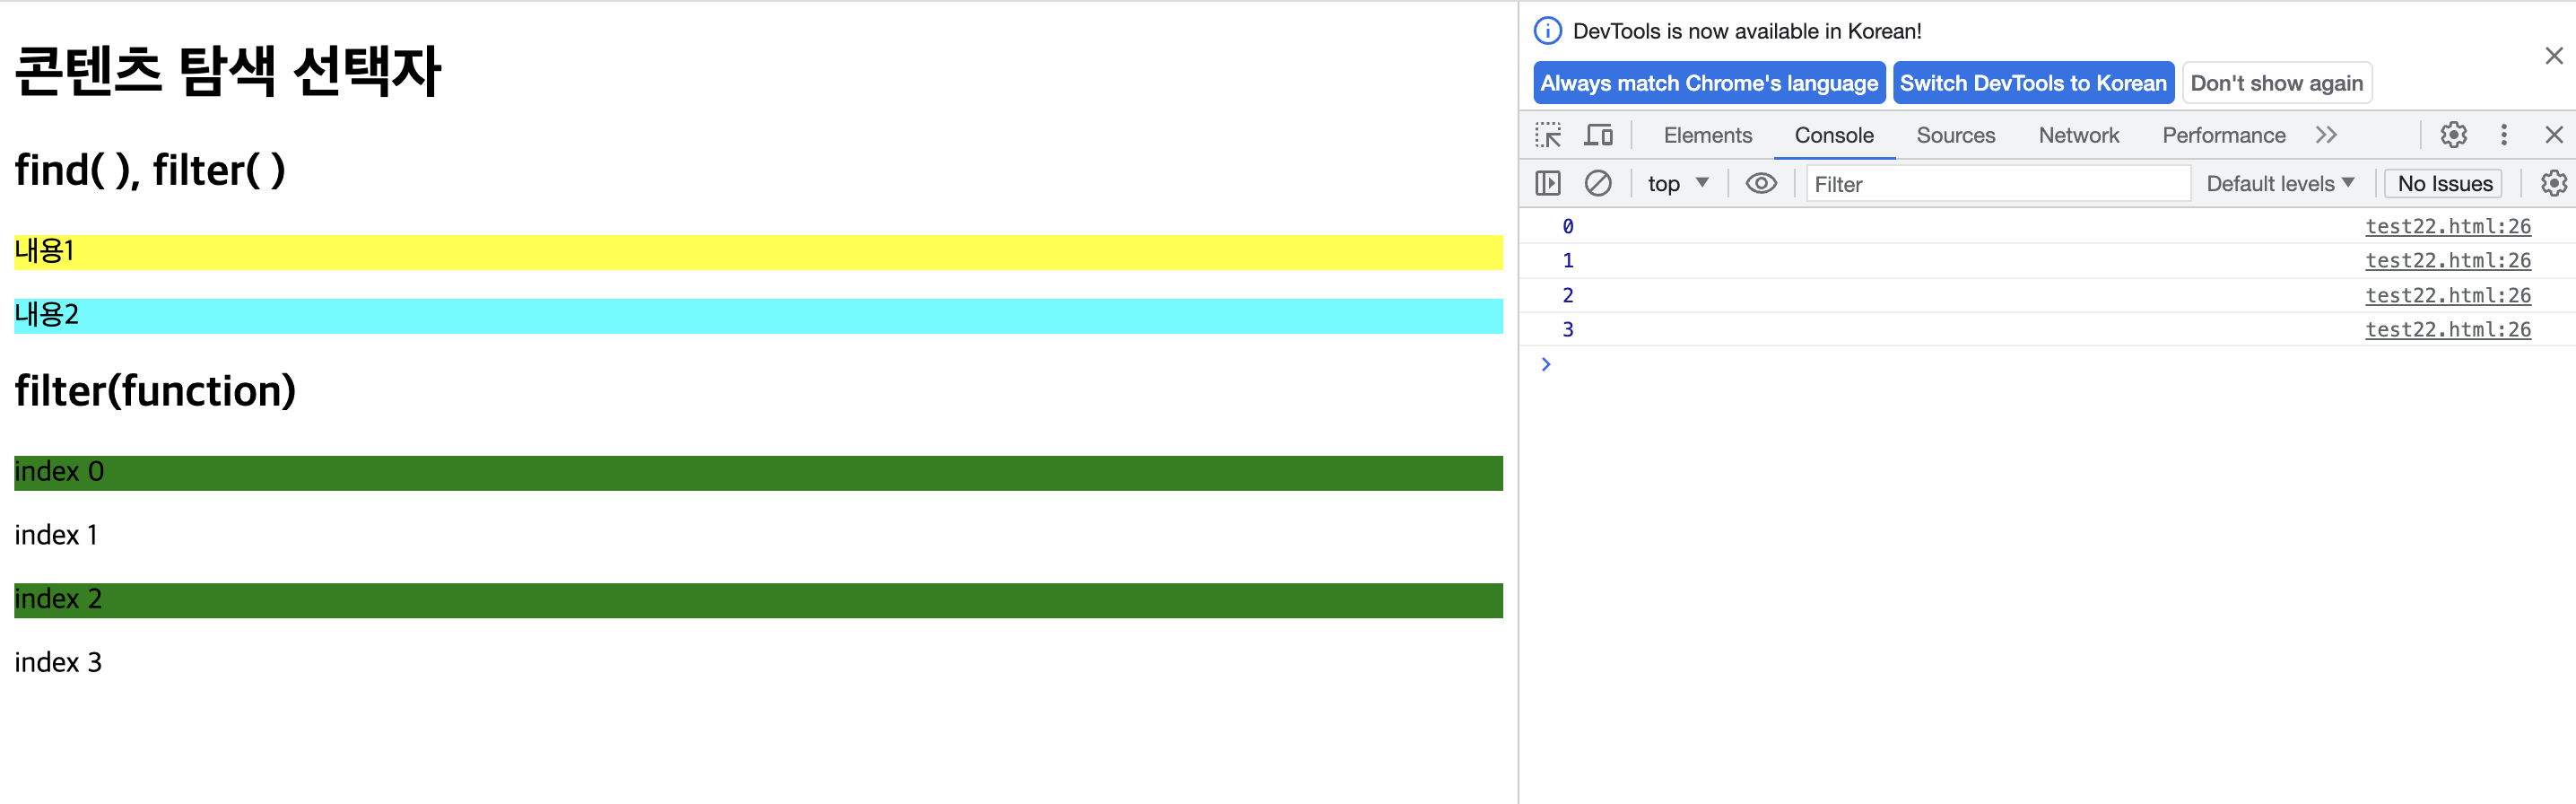Switch to the Sources tab
The width and height of the screenshot is (2576, 804).
(x=1955, y=135)
